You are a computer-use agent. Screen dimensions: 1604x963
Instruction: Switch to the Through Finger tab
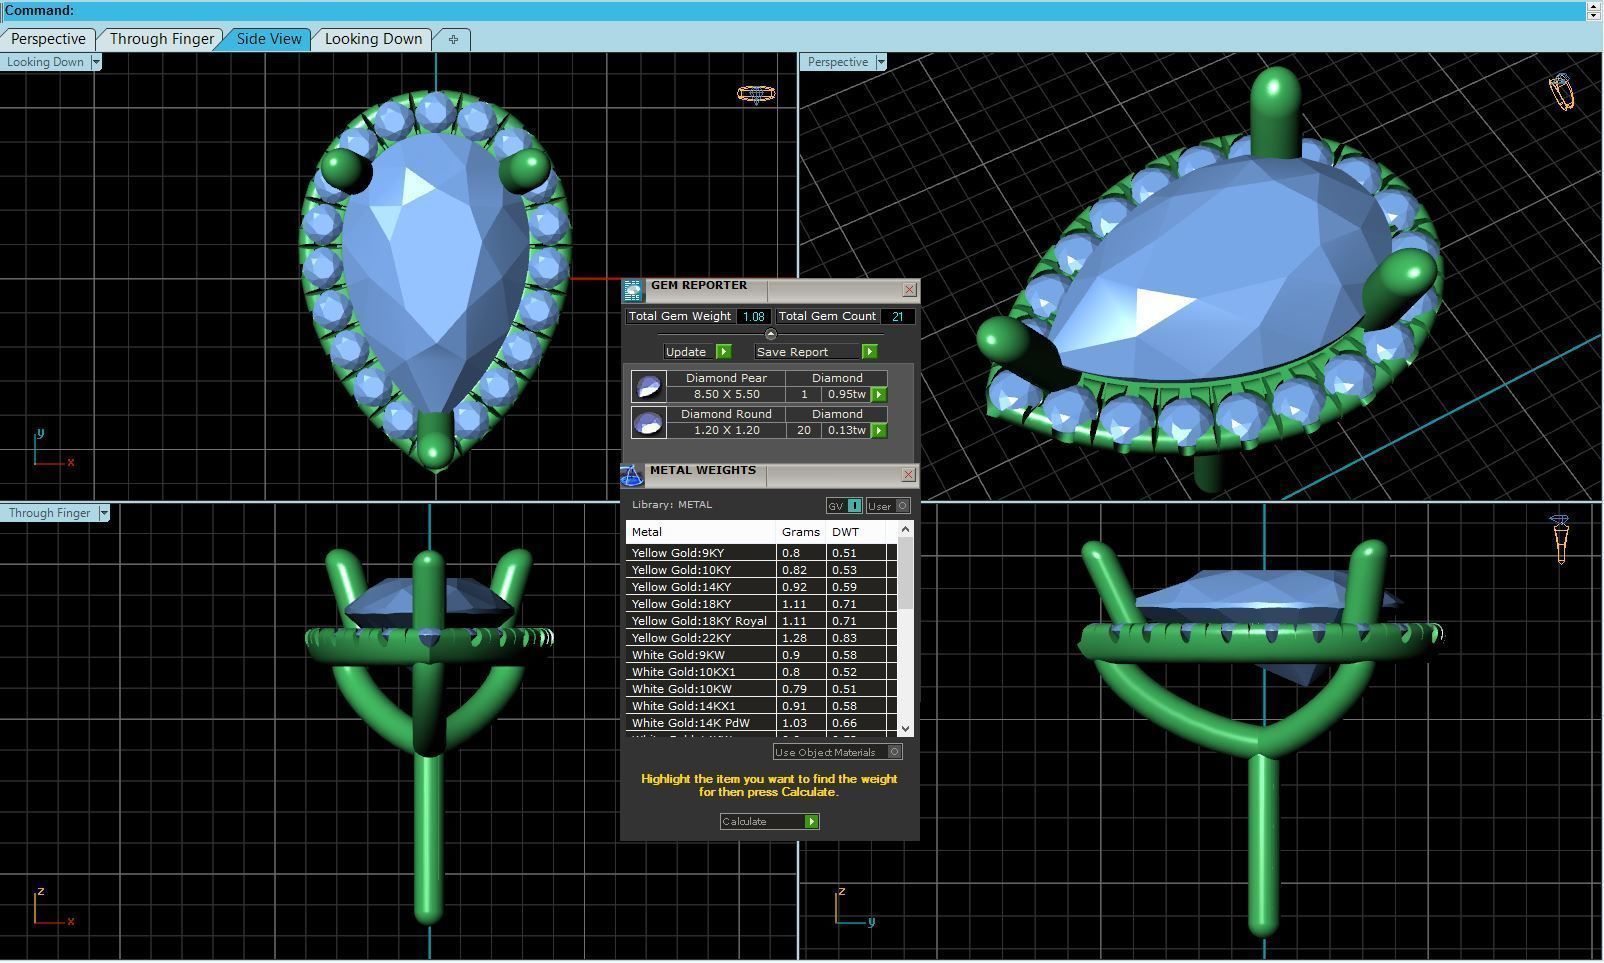pyautogui.click(x=161, y=39)
